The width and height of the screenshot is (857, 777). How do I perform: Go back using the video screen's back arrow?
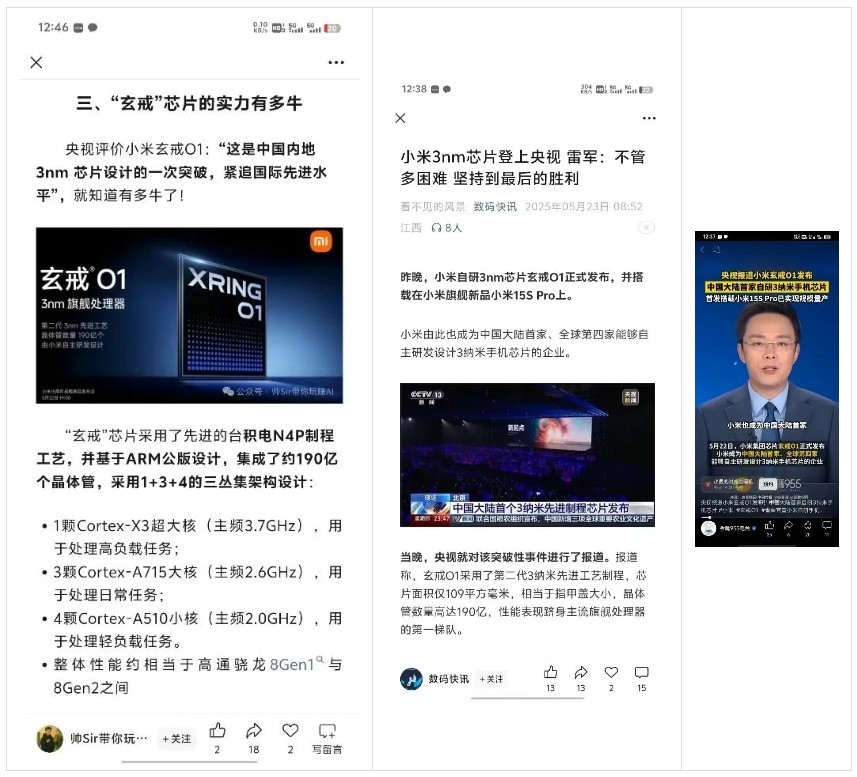(x=703, y=250)
